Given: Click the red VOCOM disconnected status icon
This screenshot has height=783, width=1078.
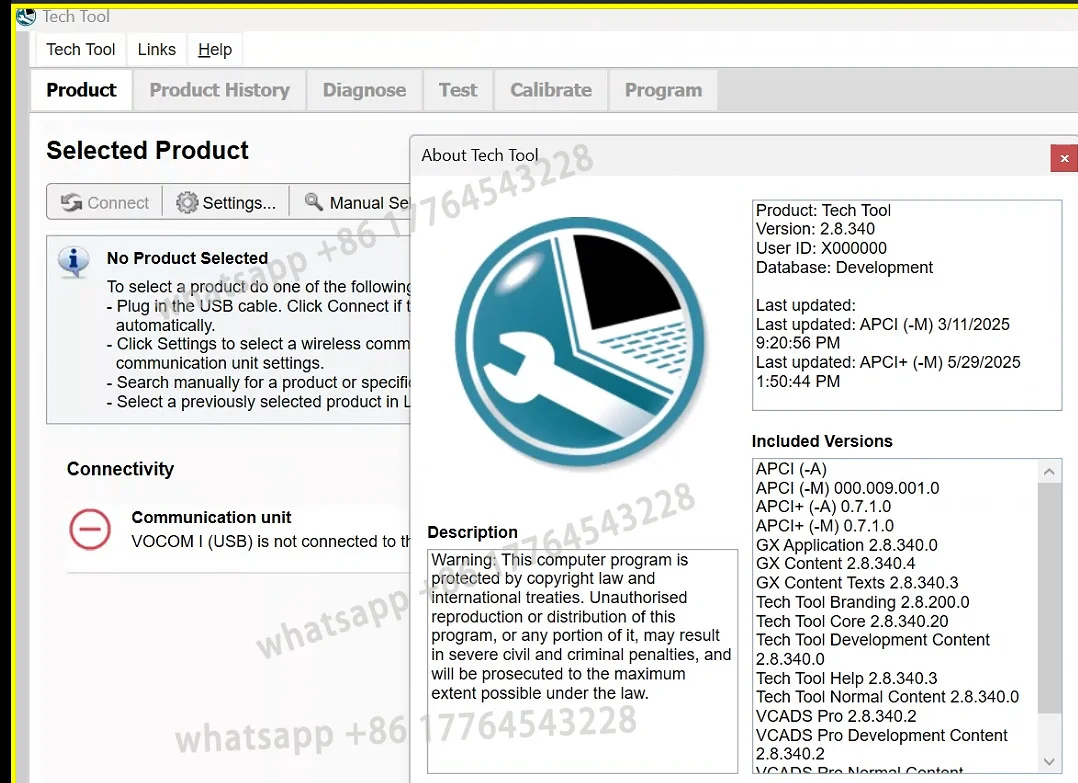Looking at the screenshot, I should click(x=89, y=531).
